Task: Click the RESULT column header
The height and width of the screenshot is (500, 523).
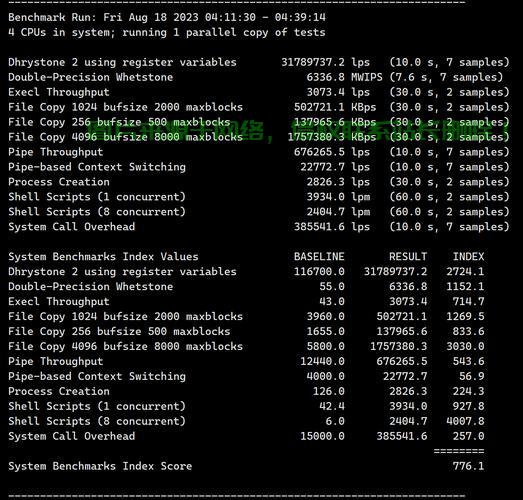Action: coord(408,257)
